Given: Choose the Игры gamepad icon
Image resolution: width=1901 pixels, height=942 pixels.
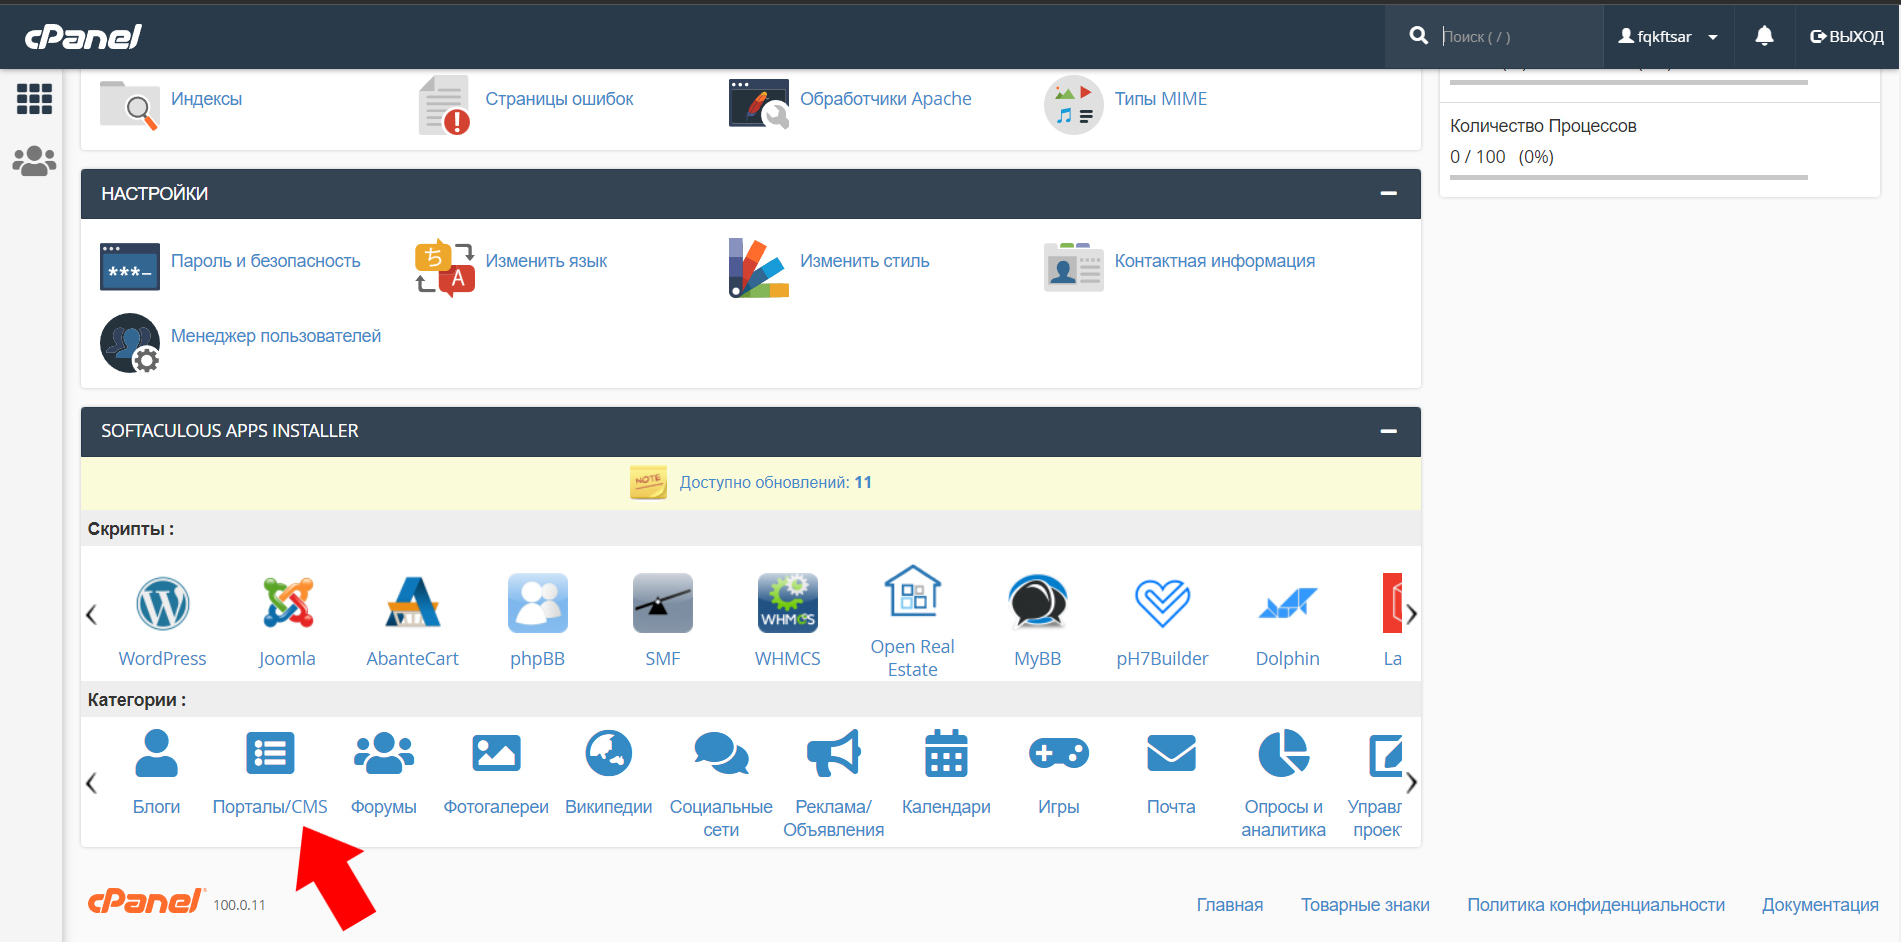Looking at the screenshot, I should coord(1058,754).
